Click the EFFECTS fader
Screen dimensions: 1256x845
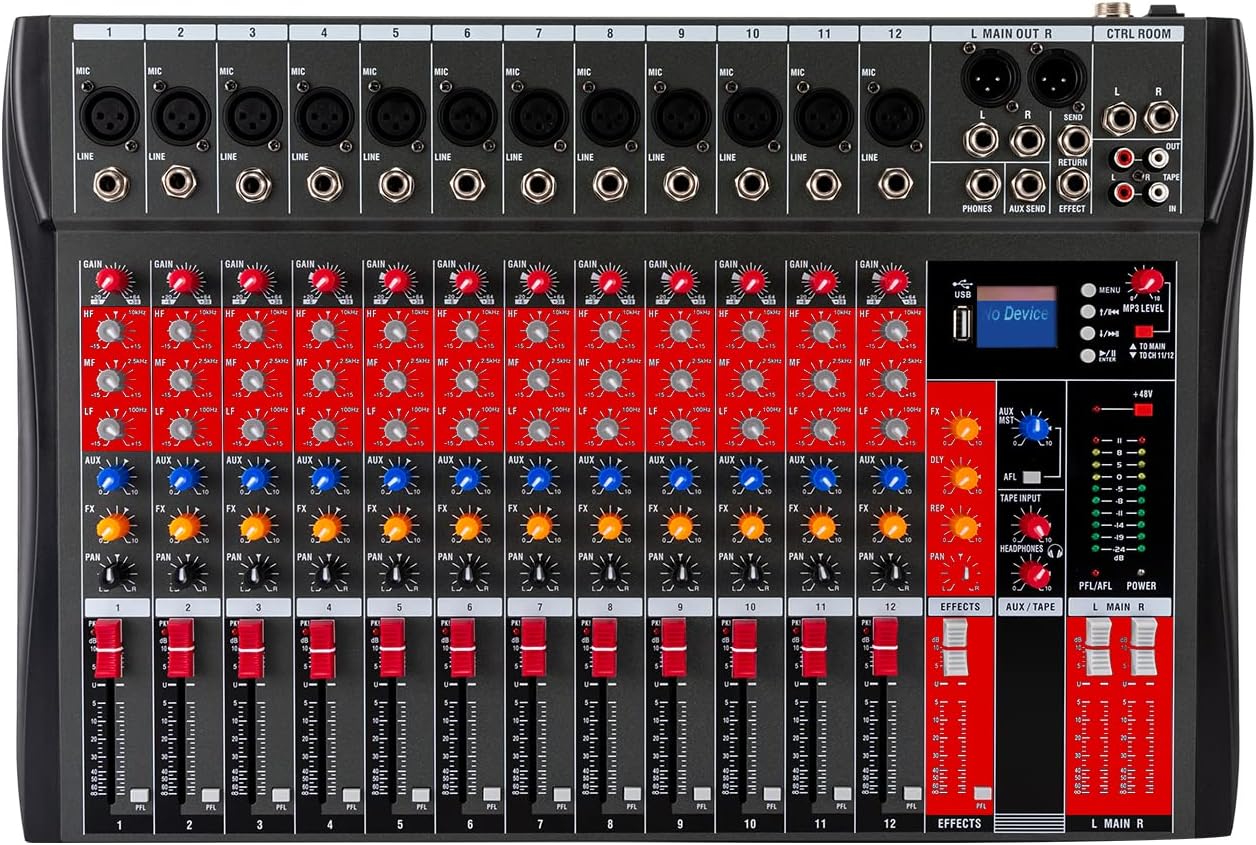957,648
